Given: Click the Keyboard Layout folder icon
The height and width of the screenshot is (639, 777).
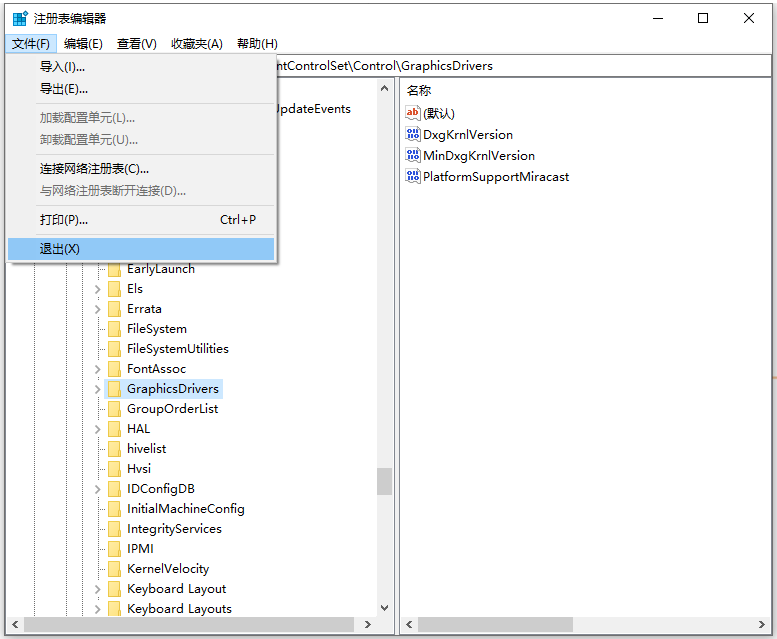Looking at the screenshot, I should click(x=114, y=589).
